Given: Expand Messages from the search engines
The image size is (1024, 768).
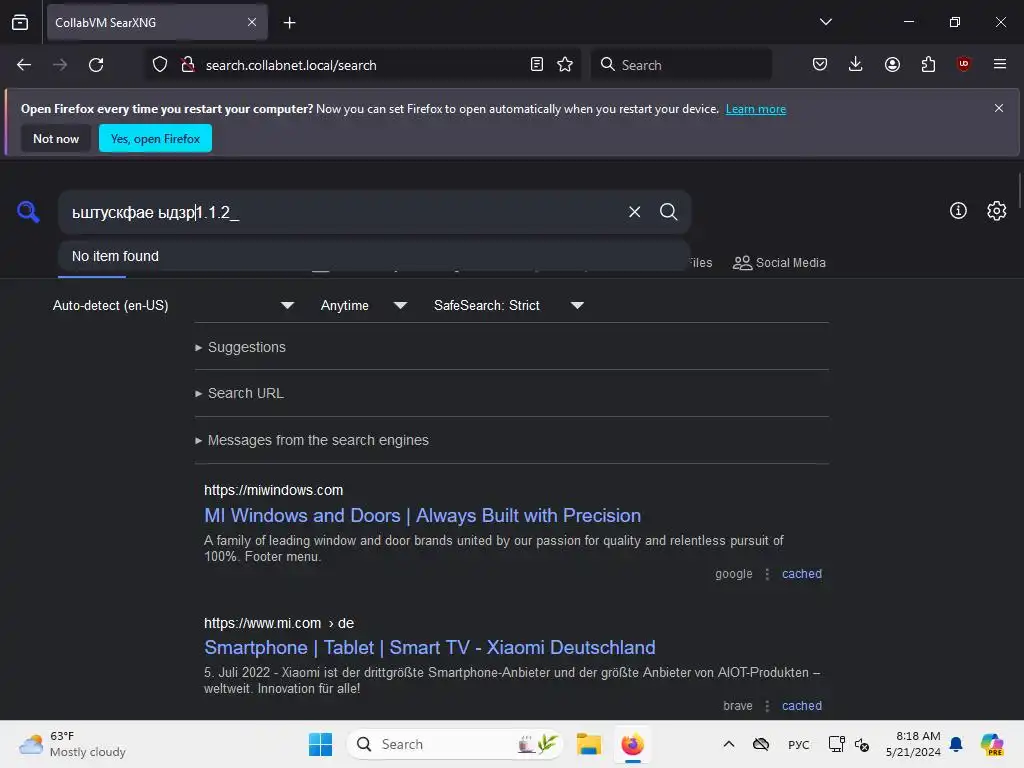Looking at the screenshot, I should [312, 440].
